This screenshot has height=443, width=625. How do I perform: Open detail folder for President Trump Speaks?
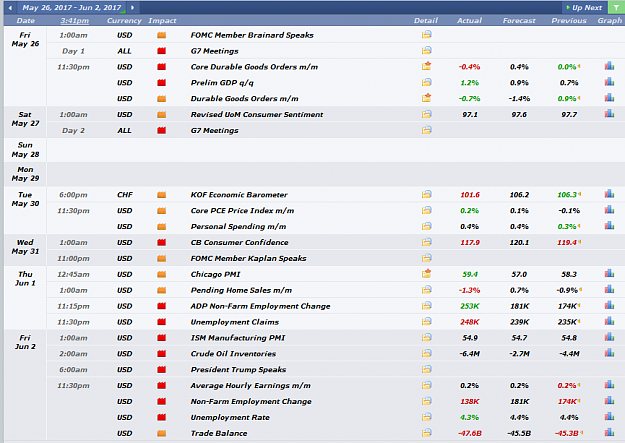coord(426,369)
